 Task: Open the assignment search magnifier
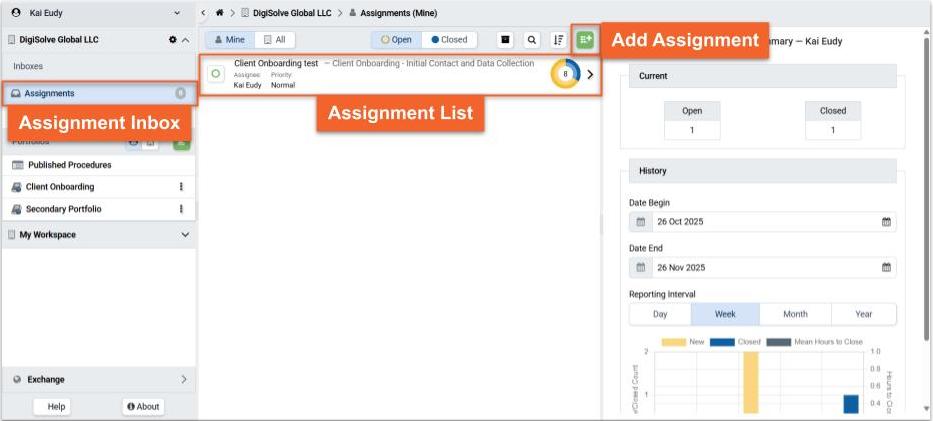pos(532,40)
